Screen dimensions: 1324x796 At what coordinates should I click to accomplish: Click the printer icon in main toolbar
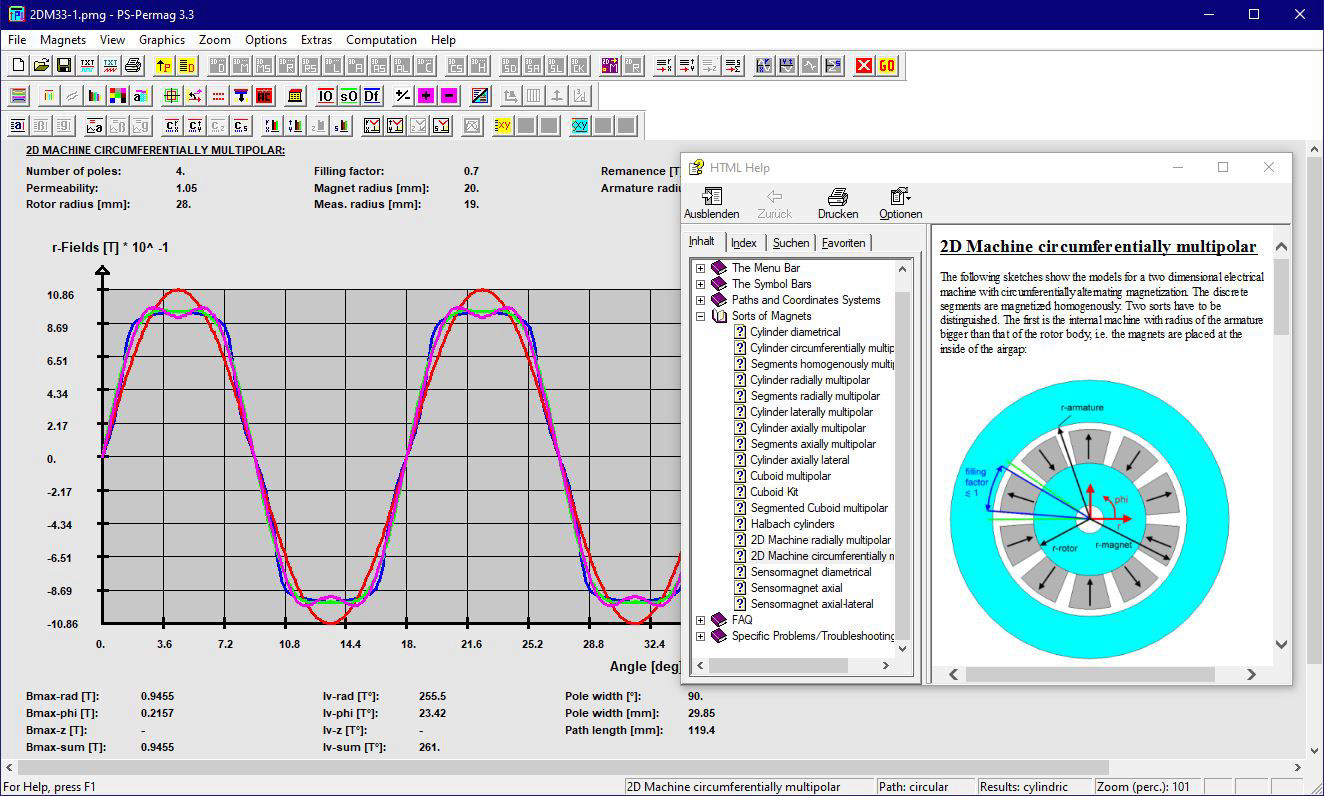[133, 66]
